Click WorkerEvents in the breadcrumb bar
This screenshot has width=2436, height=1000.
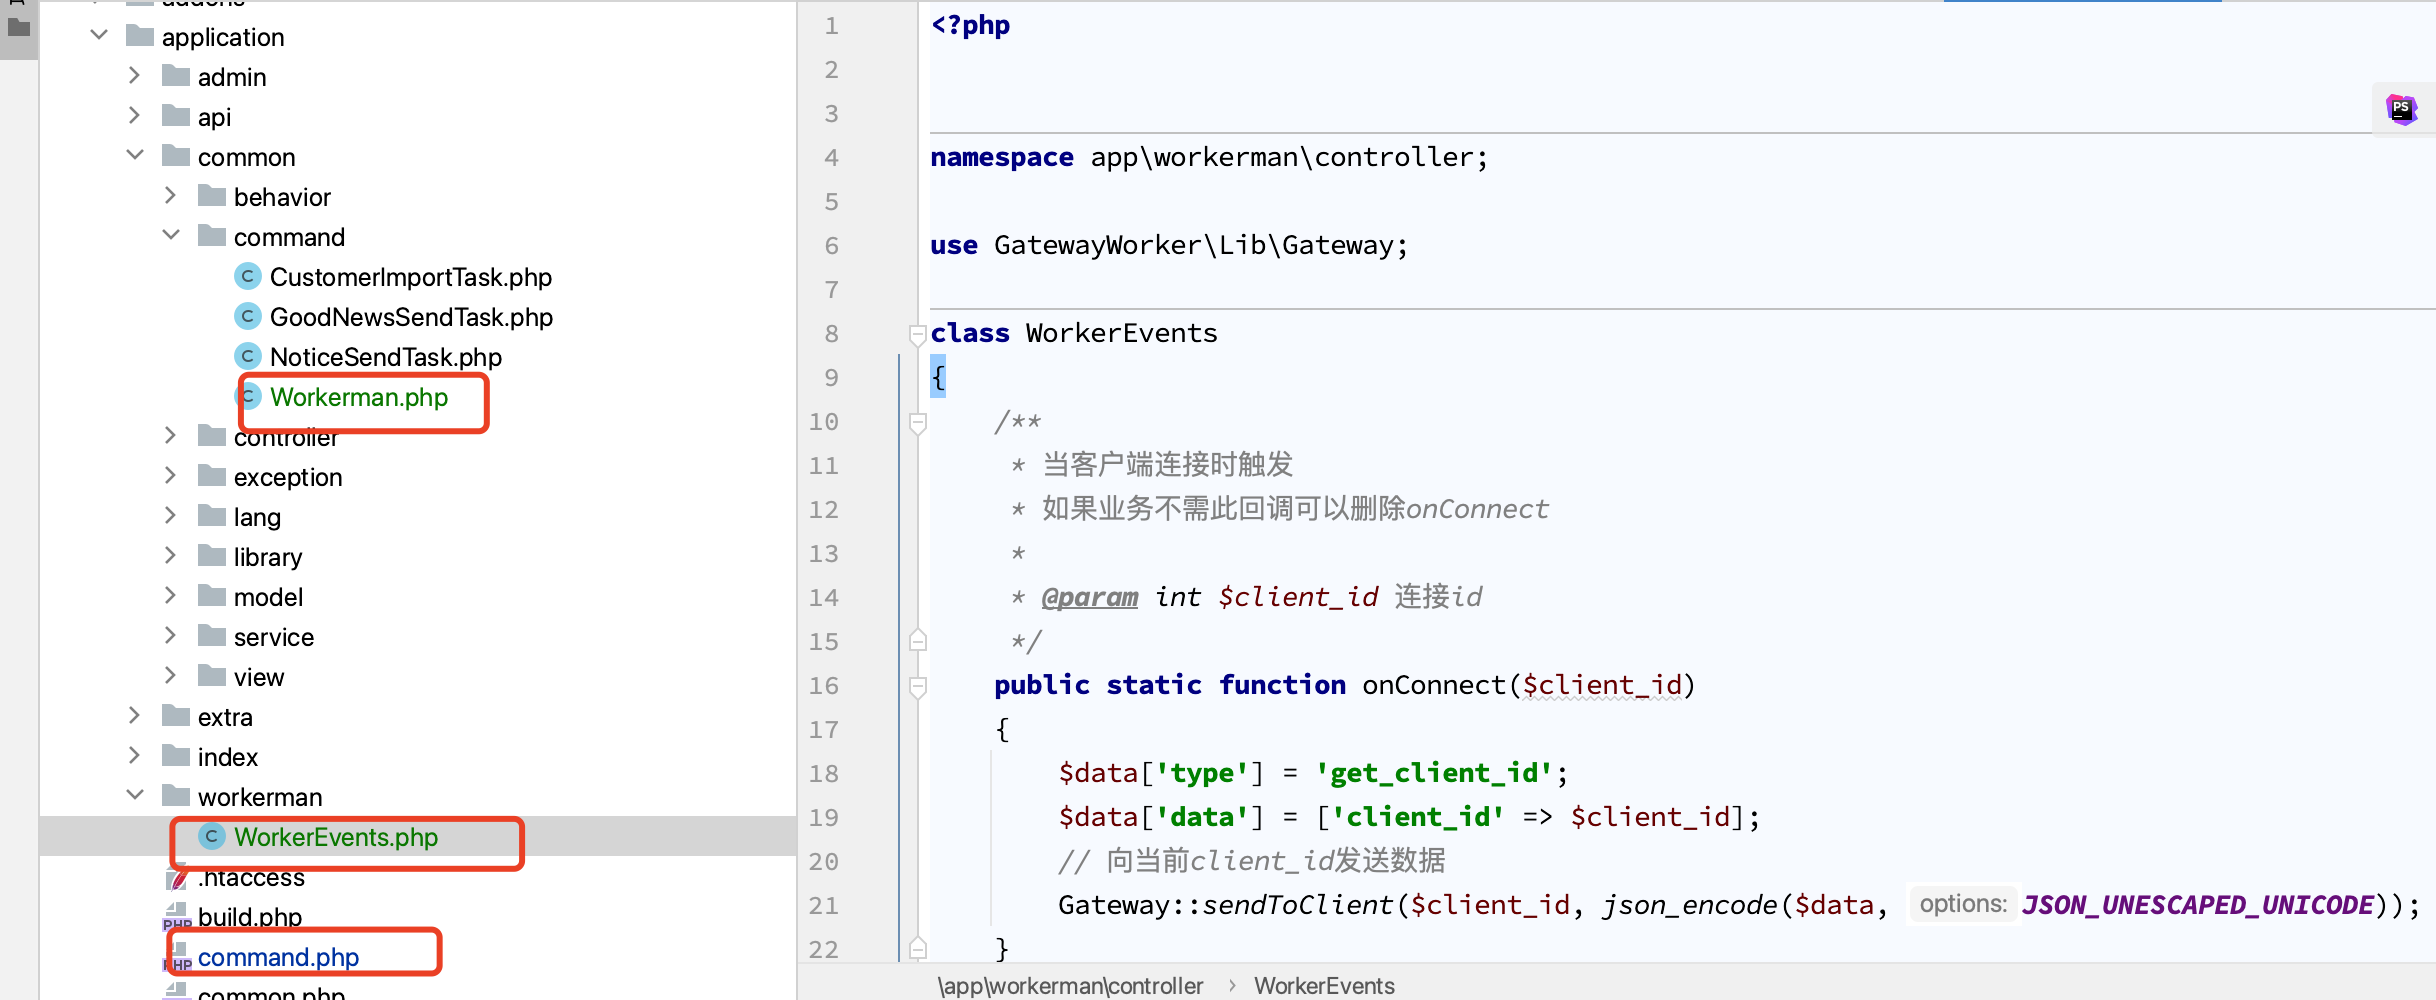pos(1324,985)
